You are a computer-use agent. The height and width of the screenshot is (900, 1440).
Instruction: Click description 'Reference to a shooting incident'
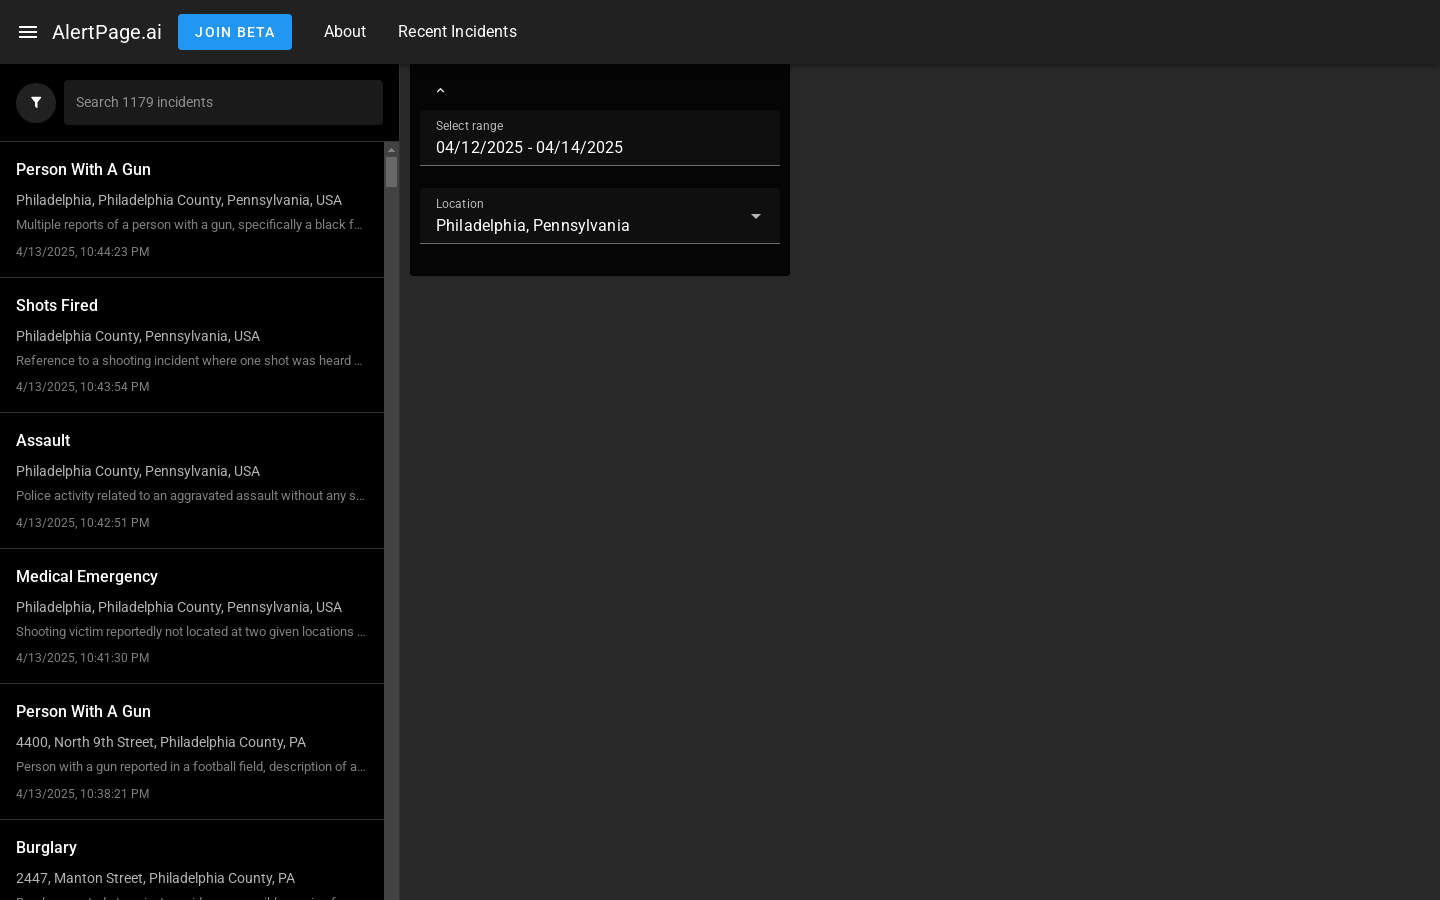[190, 361]
